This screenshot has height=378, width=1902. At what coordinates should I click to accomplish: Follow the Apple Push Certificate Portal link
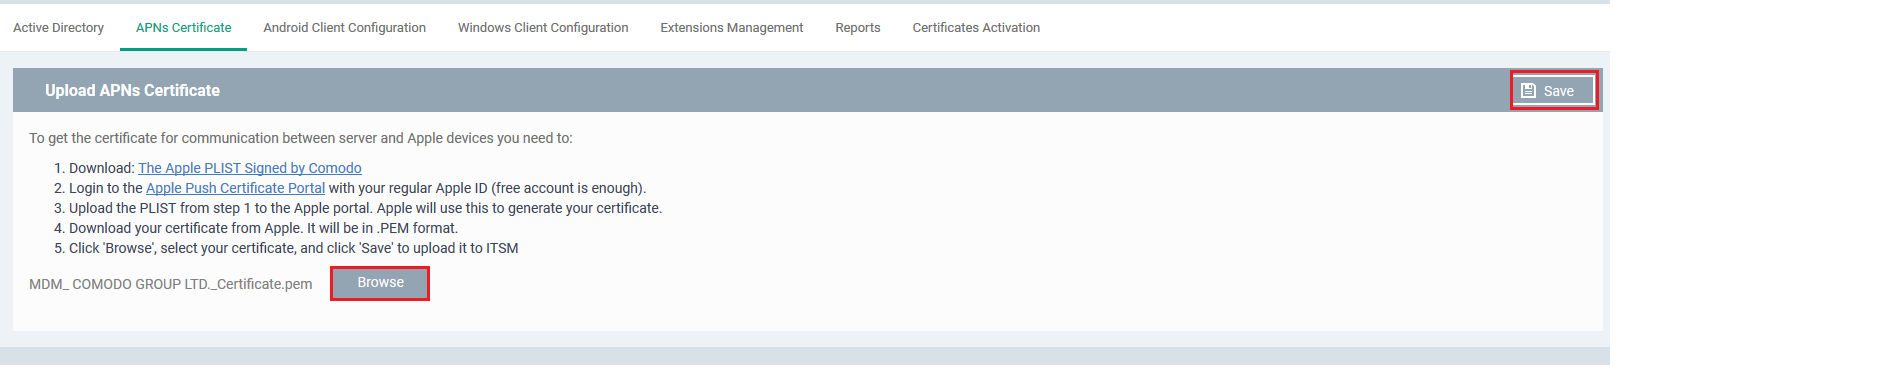tap(235, 188)
